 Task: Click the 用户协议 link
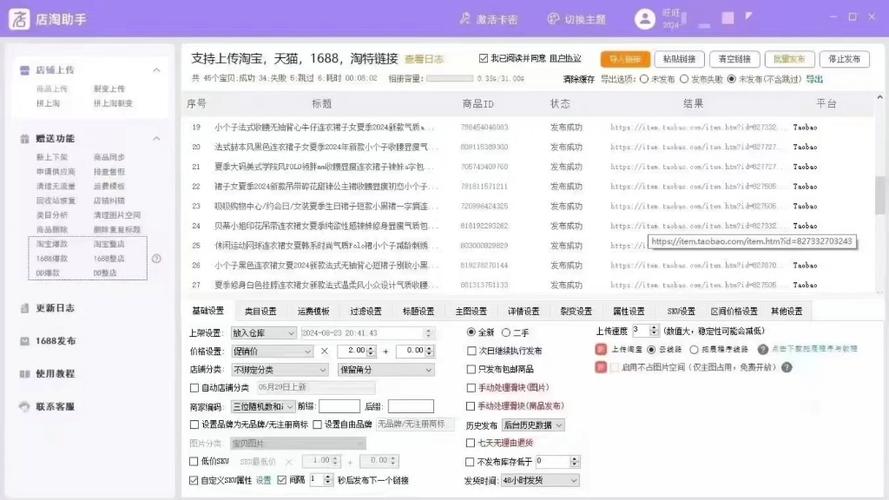(x=565, y=58)
